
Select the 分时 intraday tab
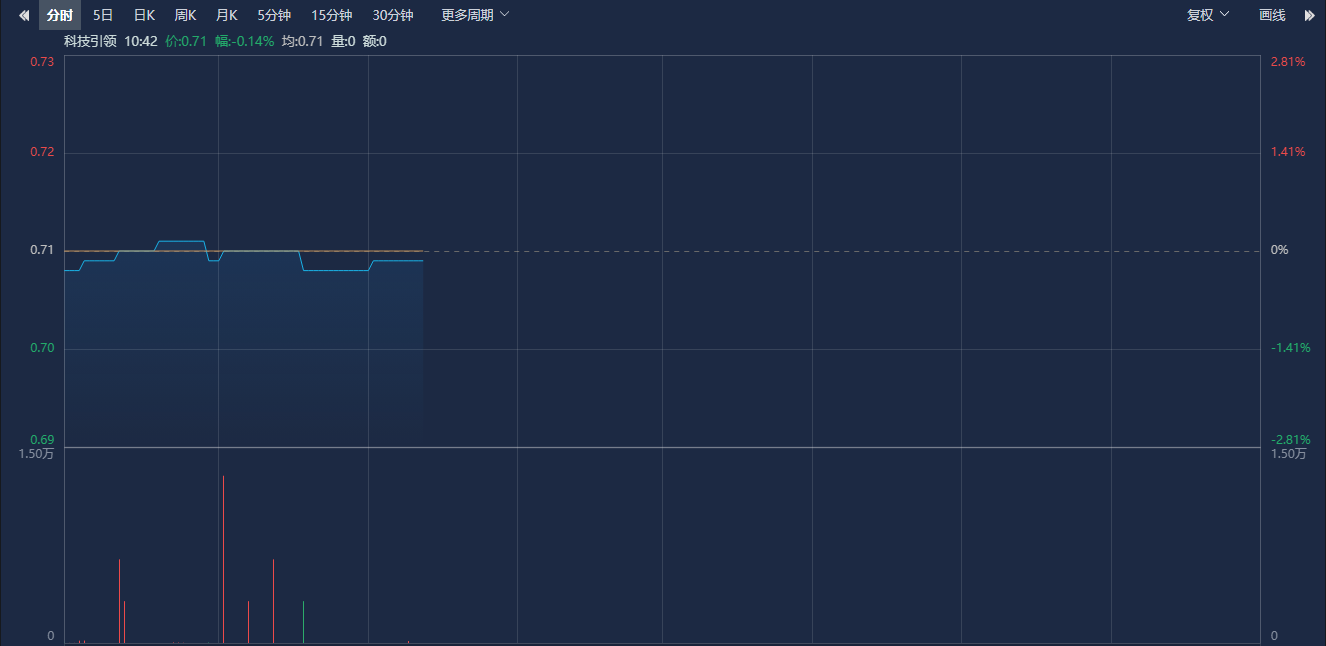pos(60,15)
